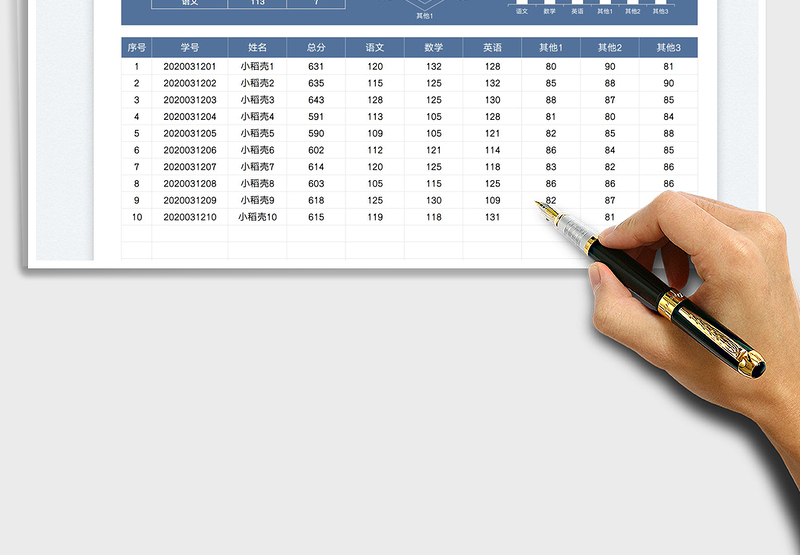800x555 pixels.
Task: Click the 其他2 column header
Action: (x=610, y=47)
